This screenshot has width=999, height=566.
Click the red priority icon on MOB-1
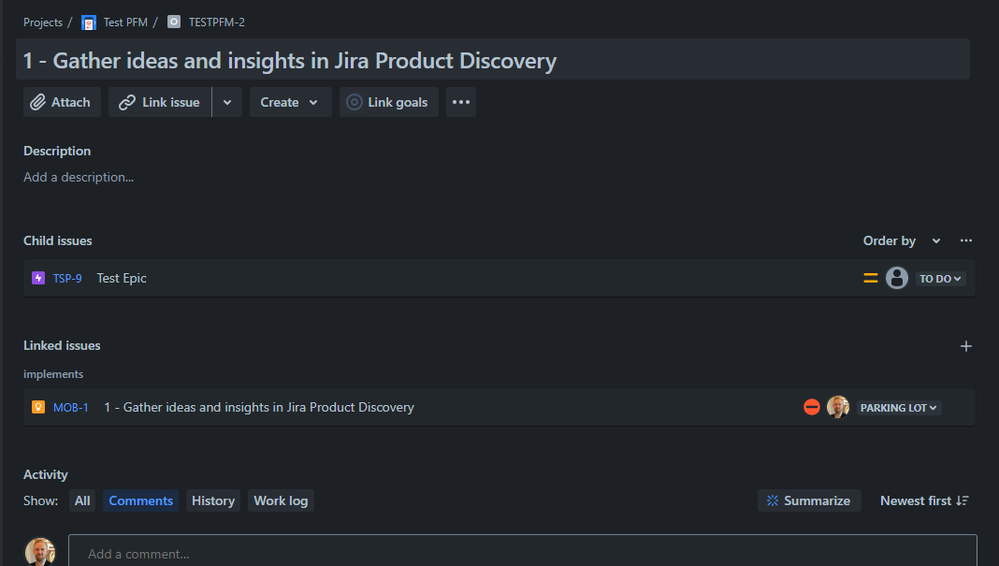point(812,407)
